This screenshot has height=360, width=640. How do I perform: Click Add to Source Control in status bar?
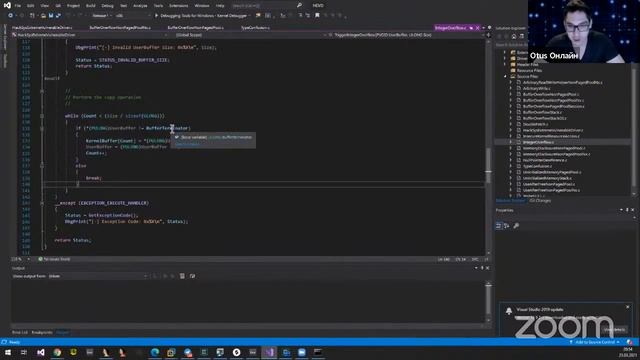pyautogui.click(x=594, y=342)
